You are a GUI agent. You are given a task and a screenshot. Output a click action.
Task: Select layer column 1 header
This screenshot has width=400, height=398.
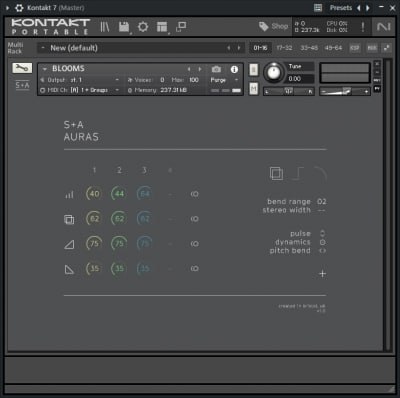(x=94, y=170)
